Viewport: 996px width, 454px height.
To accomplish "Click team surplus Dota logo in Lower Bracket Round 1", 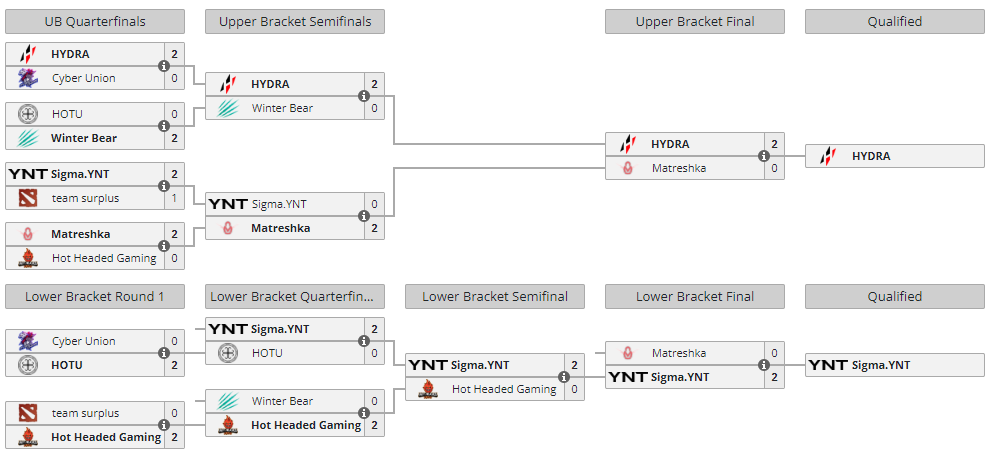I will (28, 413).
